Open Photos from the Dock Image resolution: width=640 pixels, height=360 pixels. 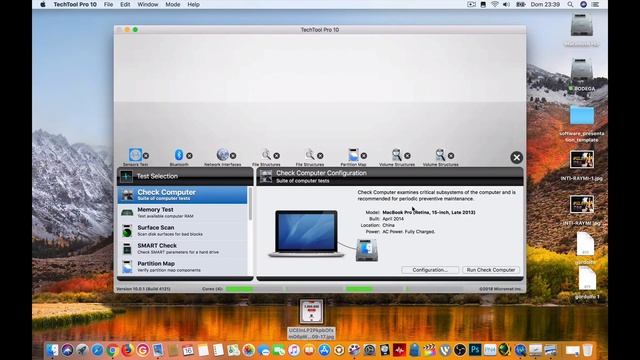point(249,350)
